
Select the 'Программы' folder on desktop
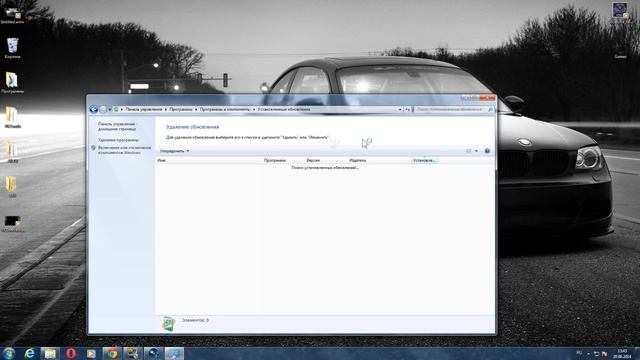pyautogui.click(x=12, y=82)
